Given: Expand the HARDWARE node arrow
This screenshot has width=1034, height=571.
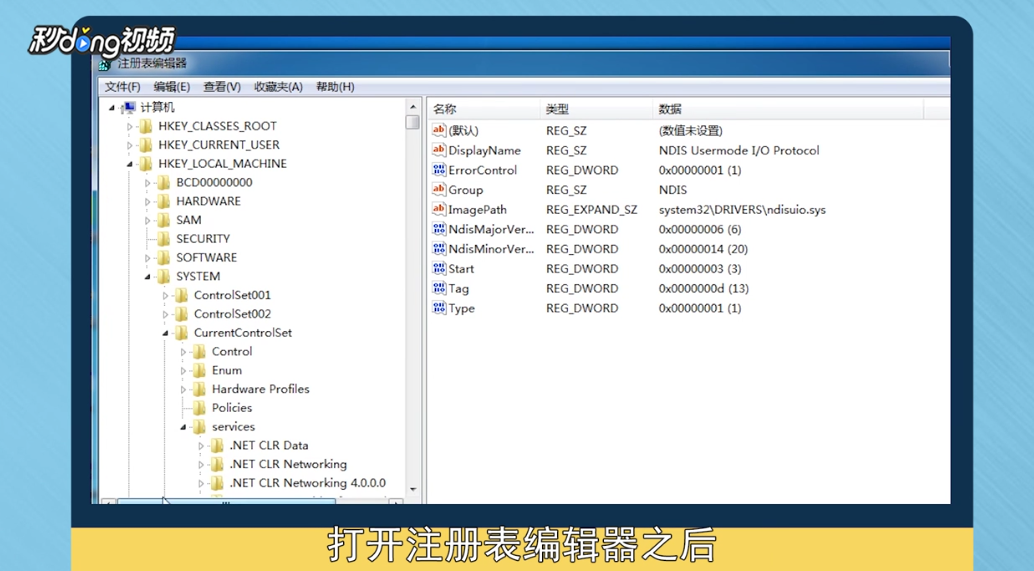Looking at the screenshot, I should 148,202.
